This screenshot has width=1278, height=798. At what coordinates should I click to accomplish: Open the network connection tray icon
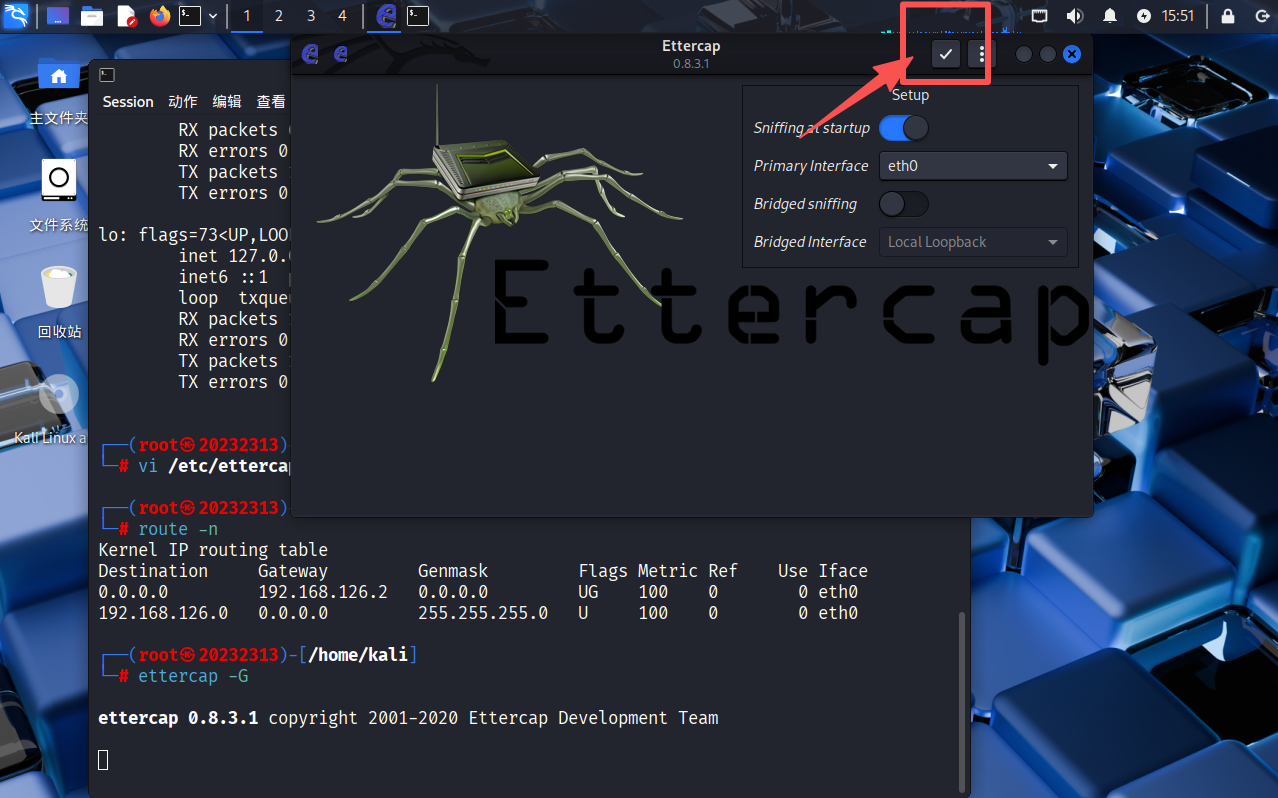pyautogui.click(x=1040, y=16)
